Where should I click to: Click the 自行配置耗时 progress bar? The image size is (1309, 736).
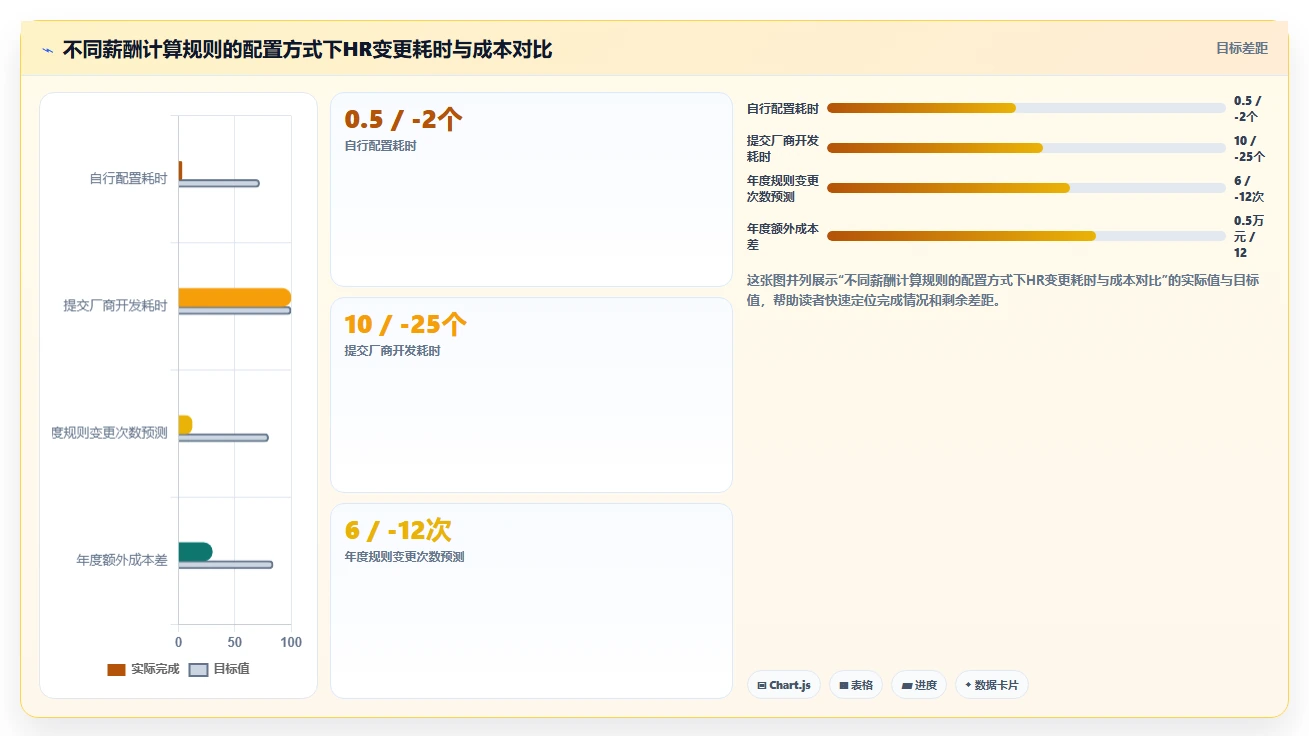point(1026,108)
